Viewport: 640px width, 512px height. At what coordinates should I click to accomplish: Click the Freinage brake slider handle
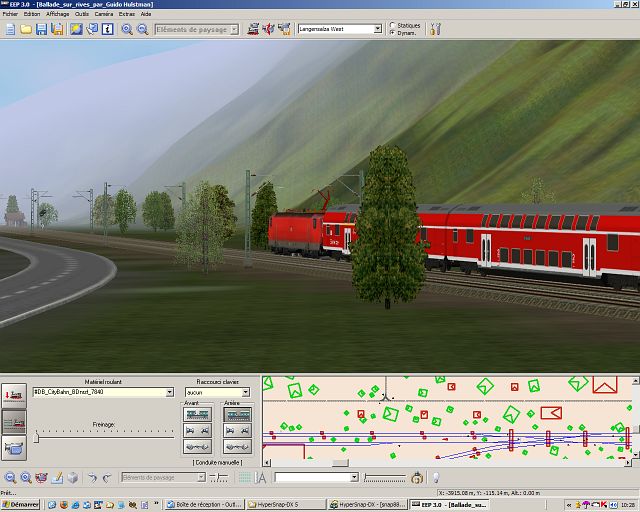36,437
